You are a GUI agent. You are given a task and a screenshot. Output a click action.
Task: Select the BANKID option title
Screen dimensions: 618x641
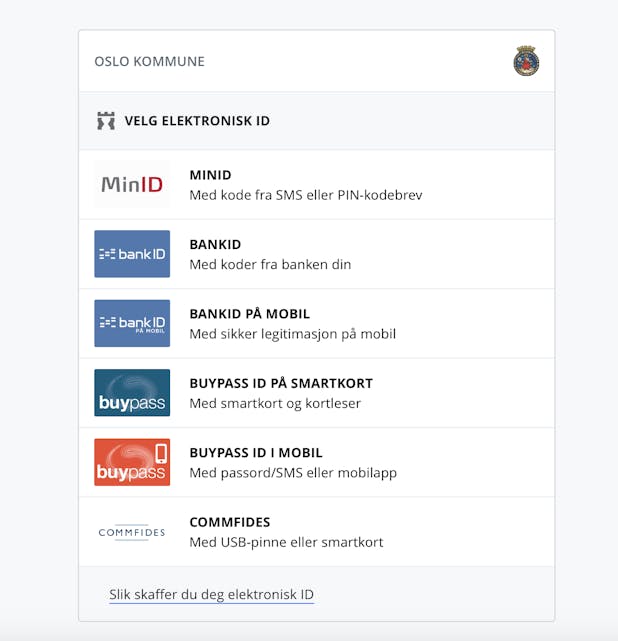tap(215, 245)
